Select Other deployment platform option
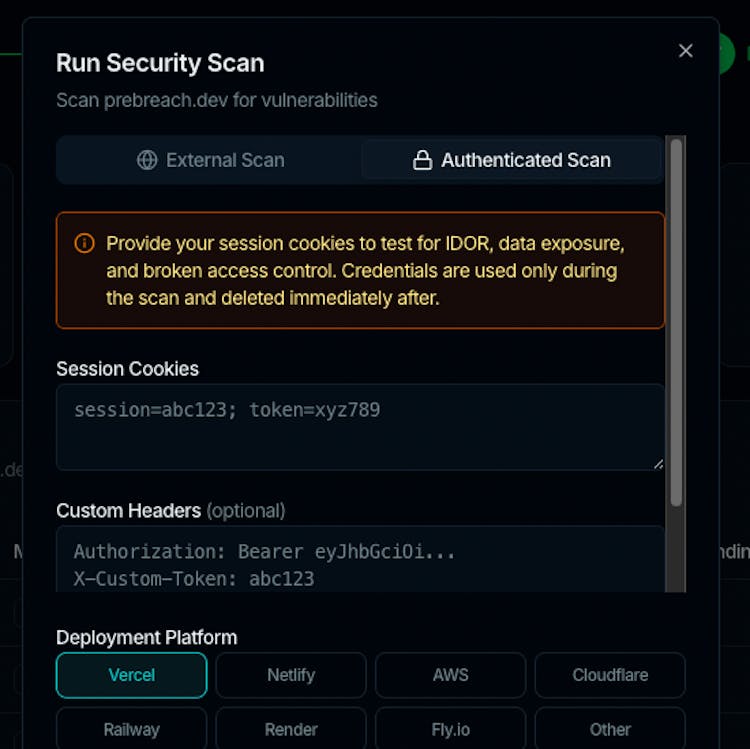The height and width of the screenshot is (749, 750). coord(610,729)
